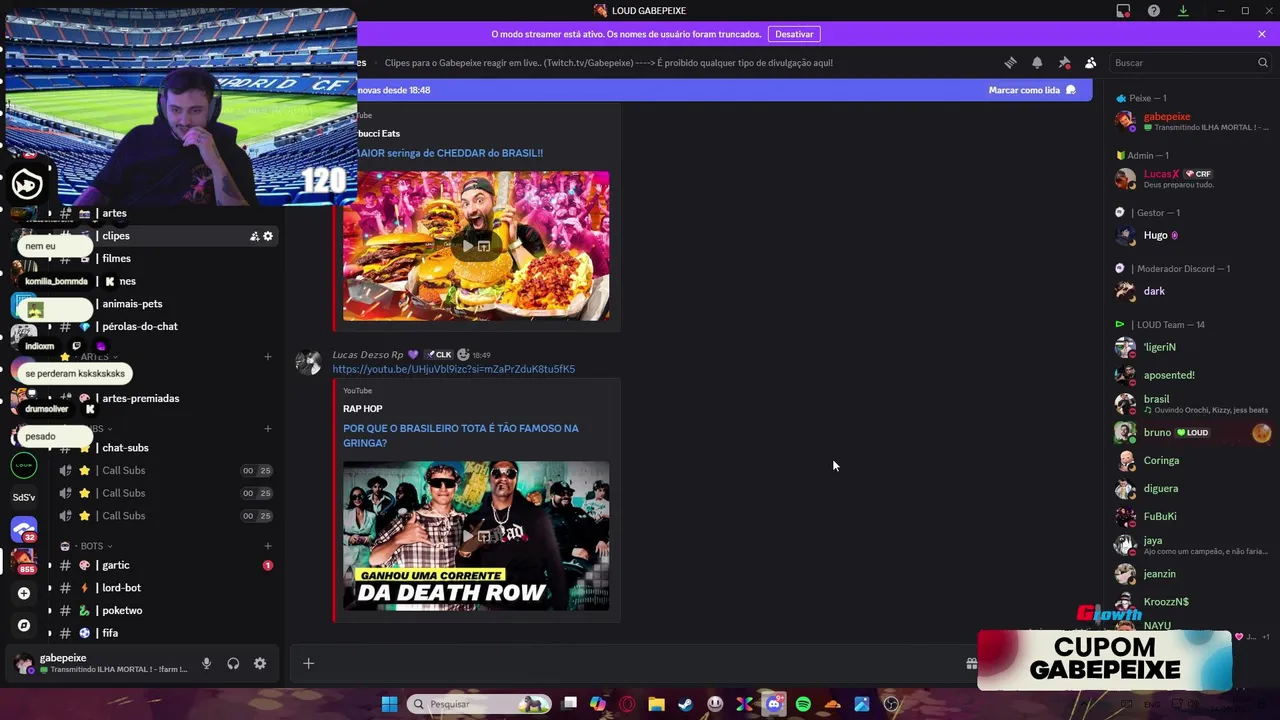1280x720 pixels.
Task: Open OBS Studio from the taskbar
Action: (x=891, y=704)
